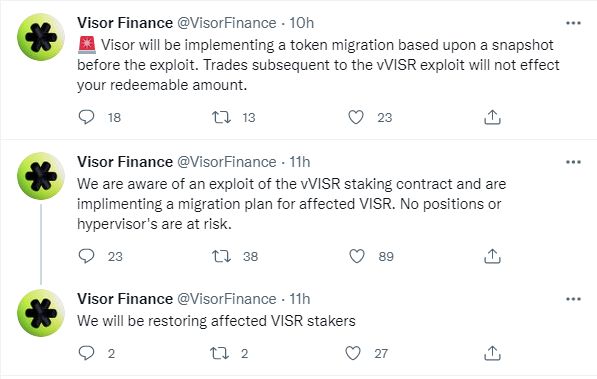The height and width of the screenshot is (379, 597).
Task: Open Visor Finance profile from first tweet name
Action: 125,23
